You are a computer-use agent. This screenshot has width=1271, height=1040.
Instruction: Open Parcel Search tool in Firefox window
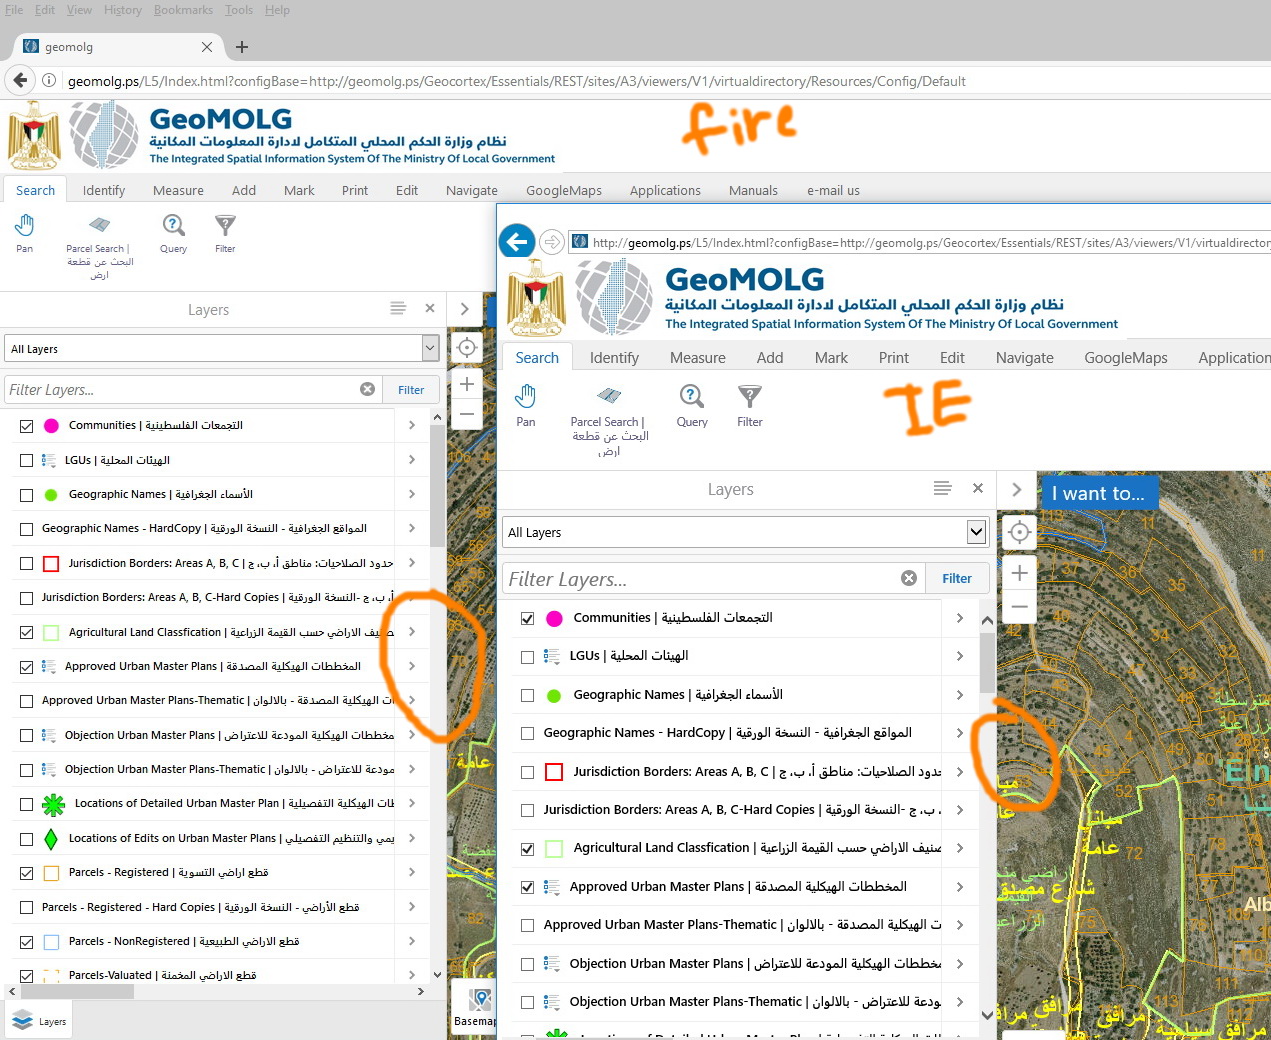coord(99,246)
